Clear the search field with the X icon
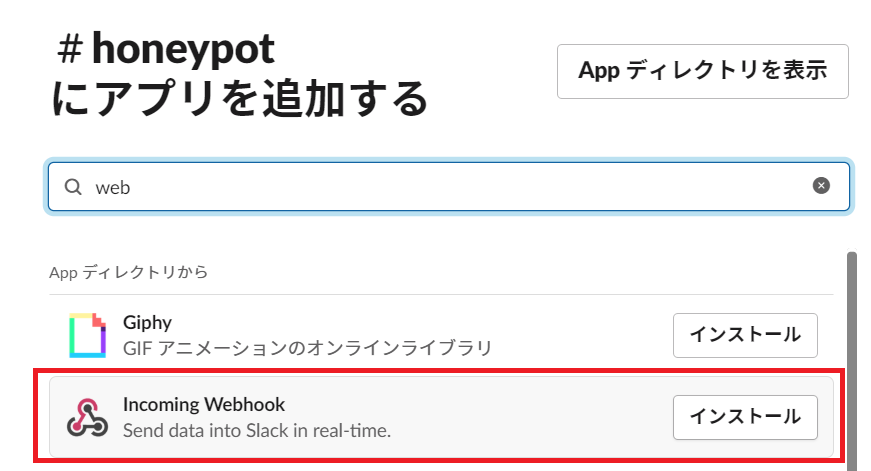Image resolution: width=871 pixels, height=471 pixels. point(821,186)
